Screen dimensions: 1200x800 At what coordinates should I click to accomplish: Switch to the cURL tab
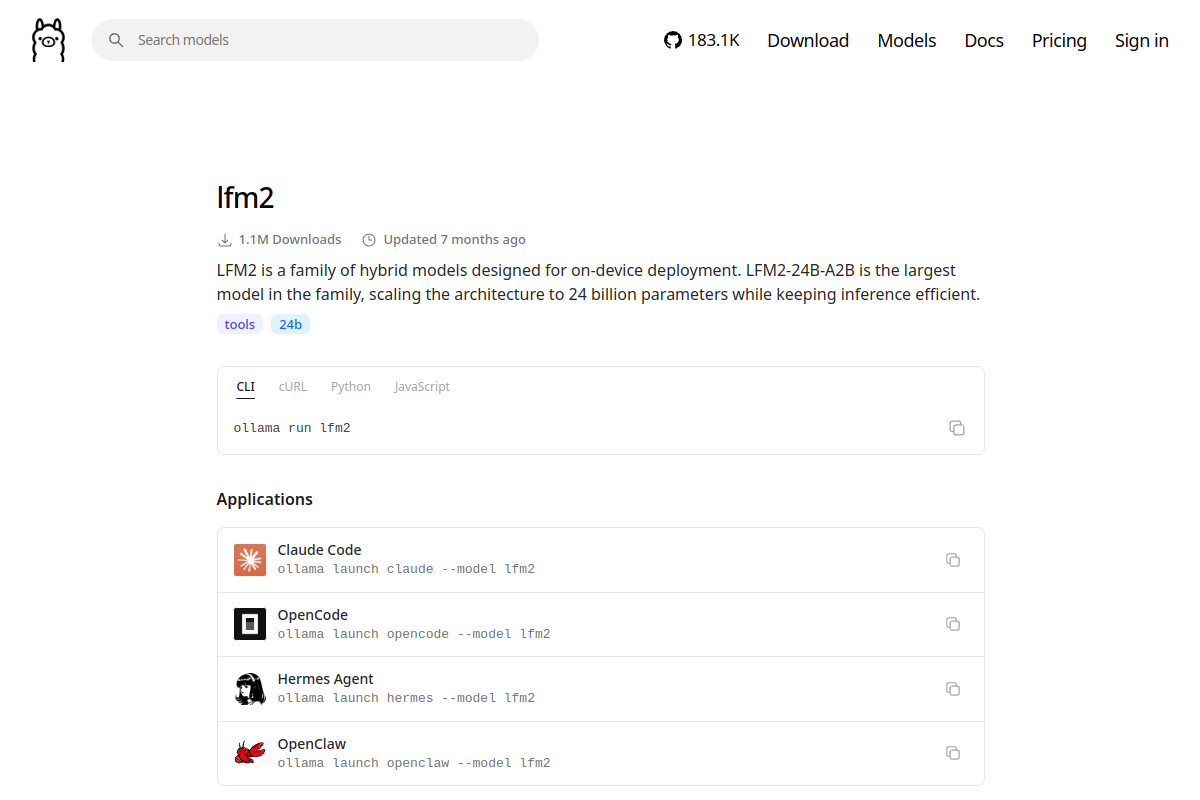293,387
